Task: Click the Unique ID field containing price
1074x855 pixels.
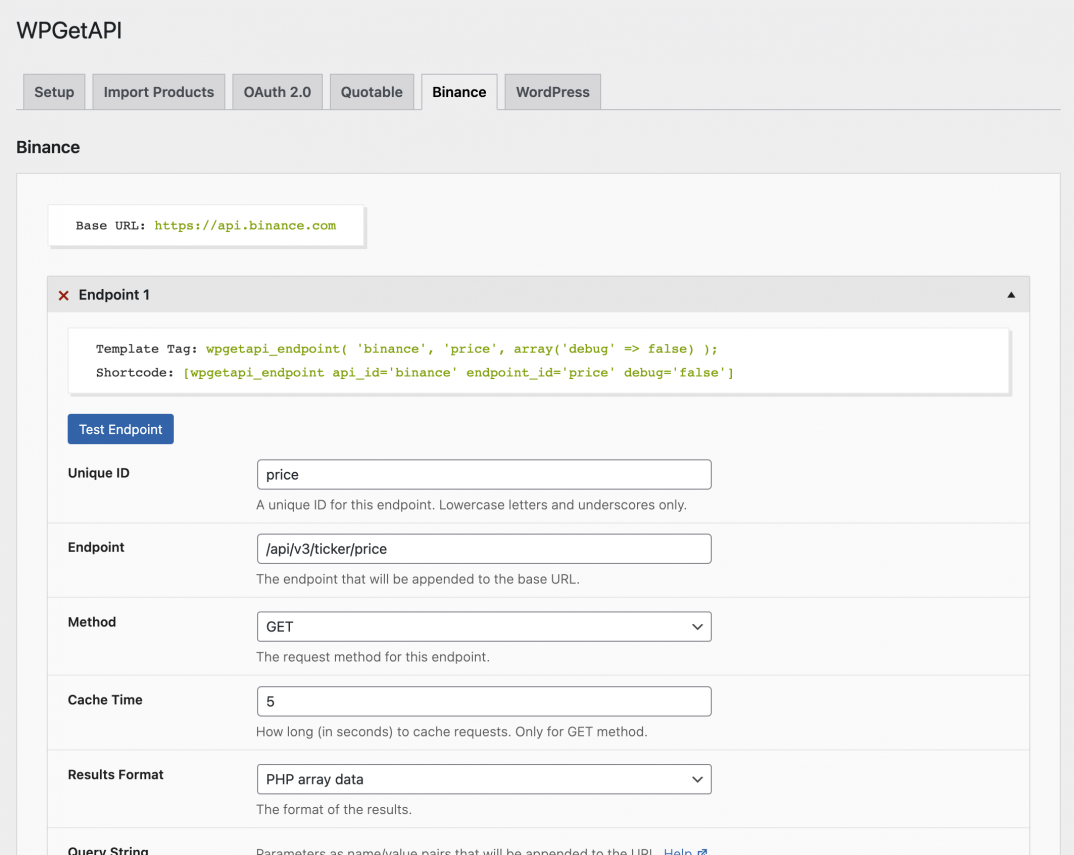Action: pyautogui.click(x=484, y=474)
